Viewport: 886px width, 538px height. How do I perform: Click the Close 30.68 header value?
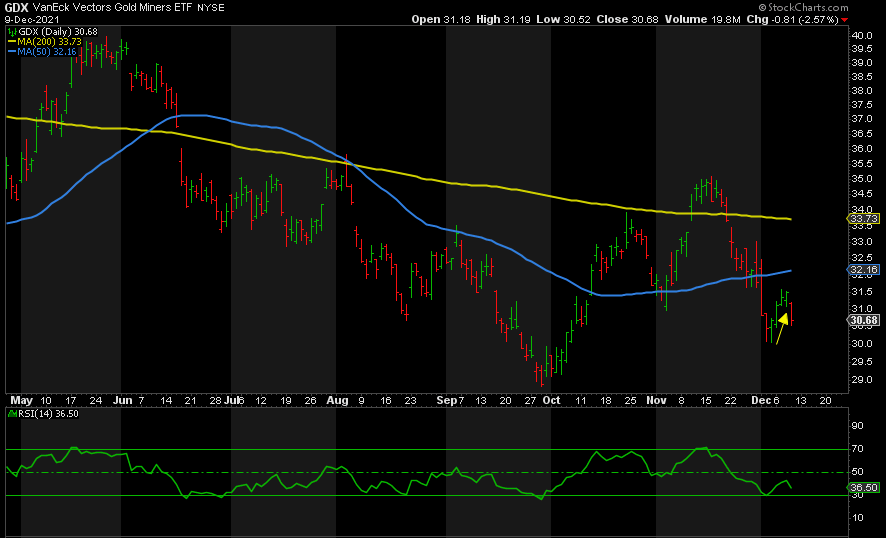628,19
